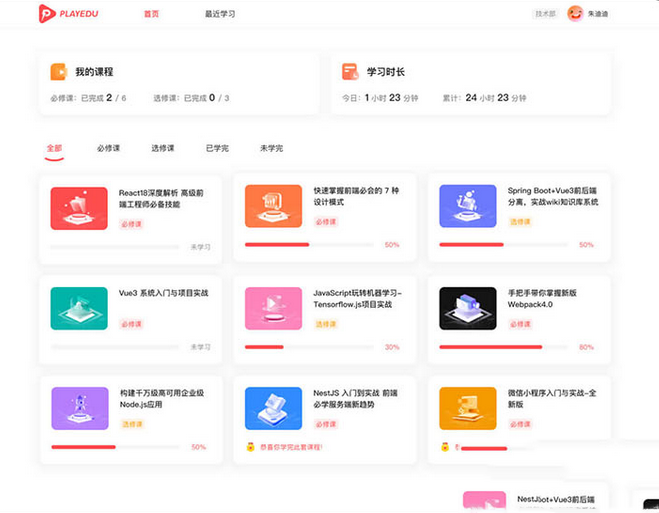Click the 学习时长 heading
This screenshot has height=513, width=659.
pyautogui.click(x=385, y=72)
